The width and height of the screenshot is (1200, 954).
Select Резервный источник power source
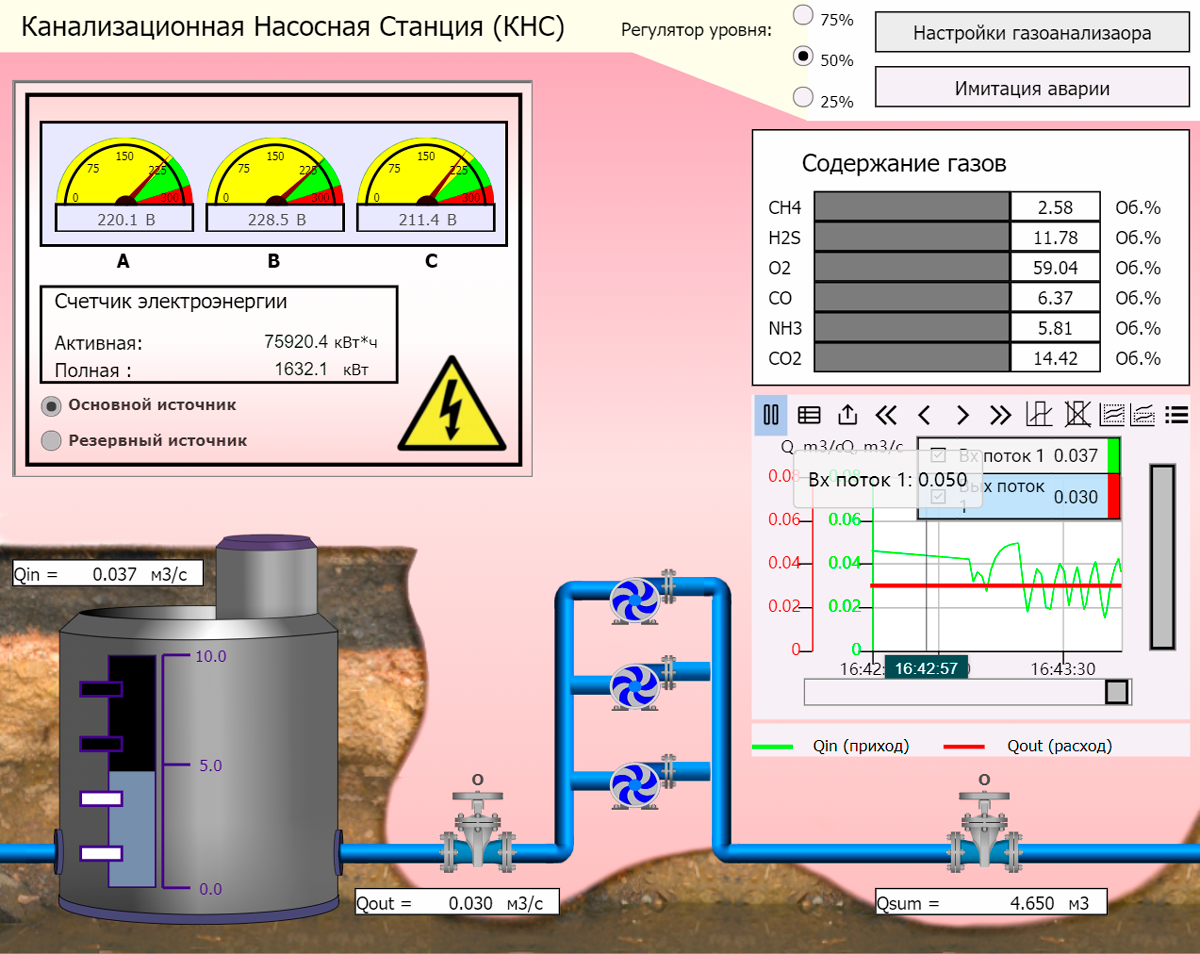(x=51, y=441)
